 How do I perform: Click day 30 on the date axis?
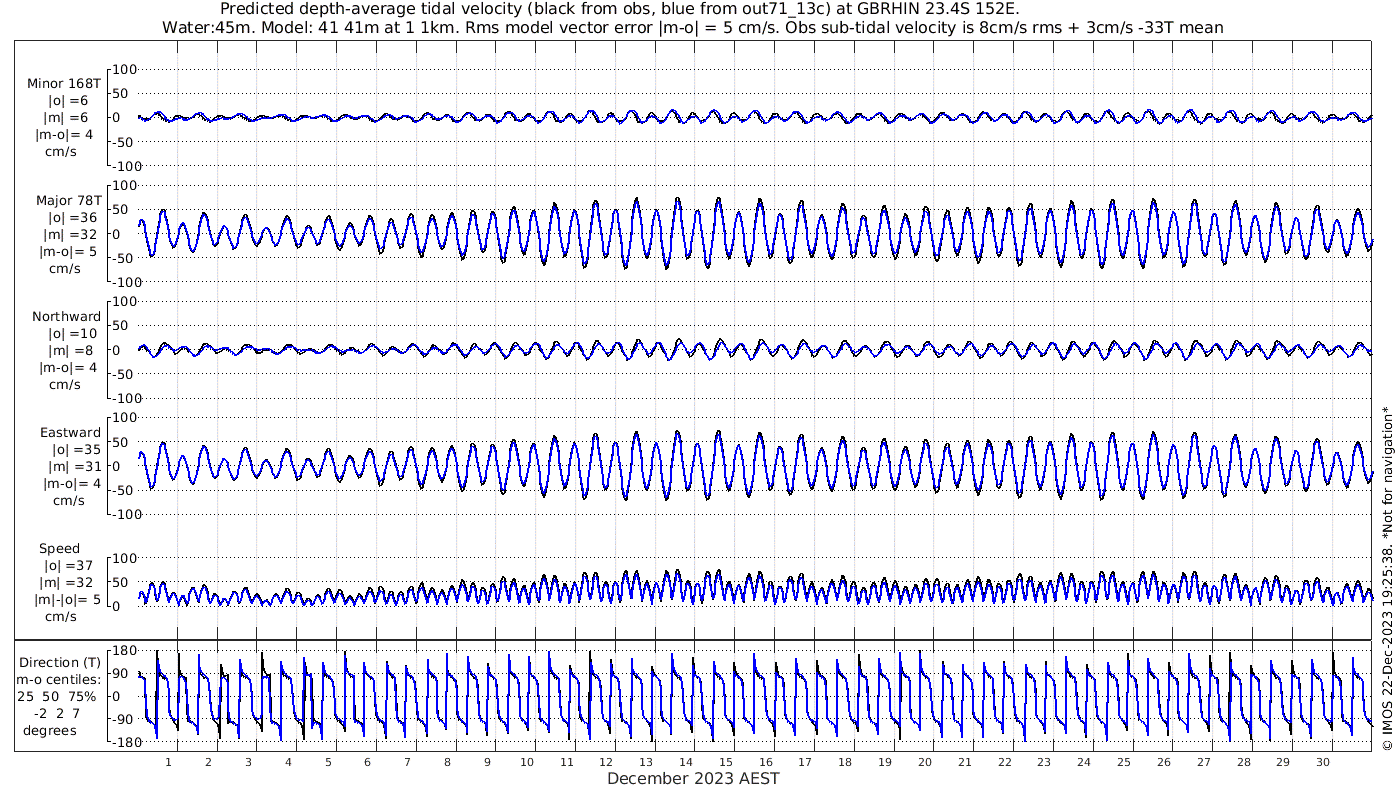tap(1322, 762)
